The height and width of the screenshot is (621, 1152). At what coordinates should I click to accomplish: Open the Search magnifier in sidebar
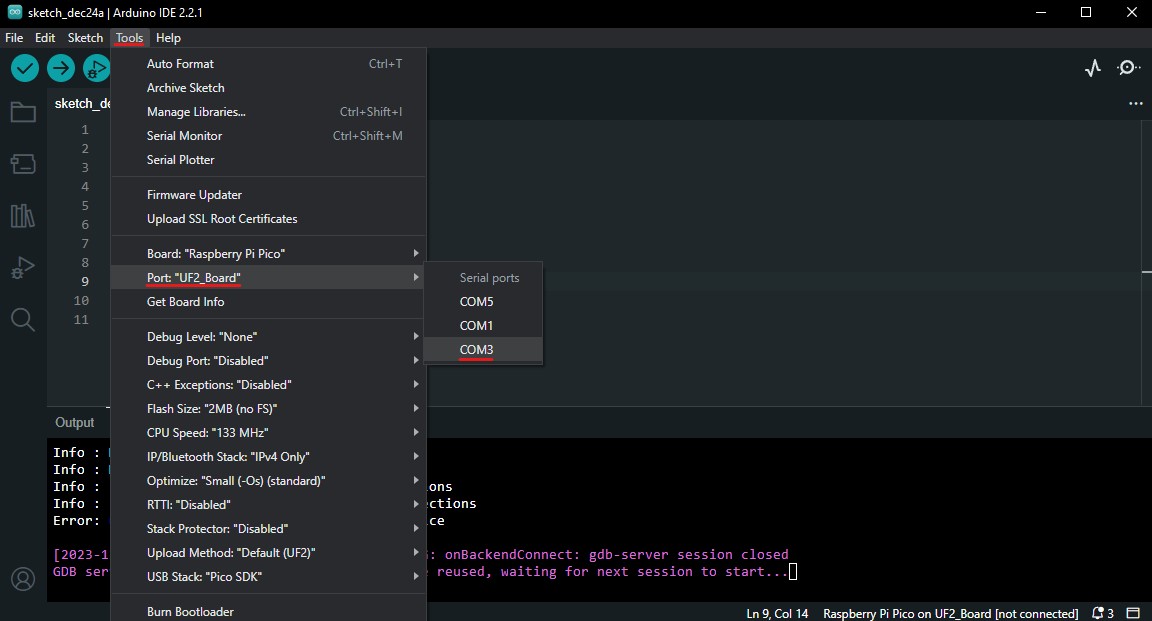[x=22, y=319]
